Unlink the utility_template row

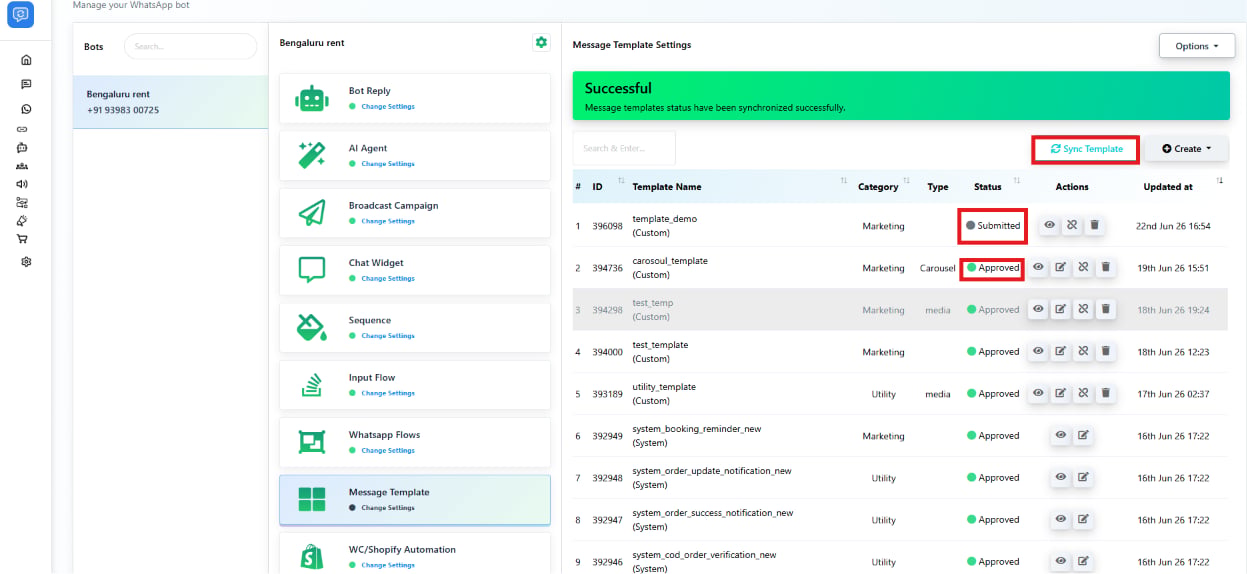[1083, 394]
